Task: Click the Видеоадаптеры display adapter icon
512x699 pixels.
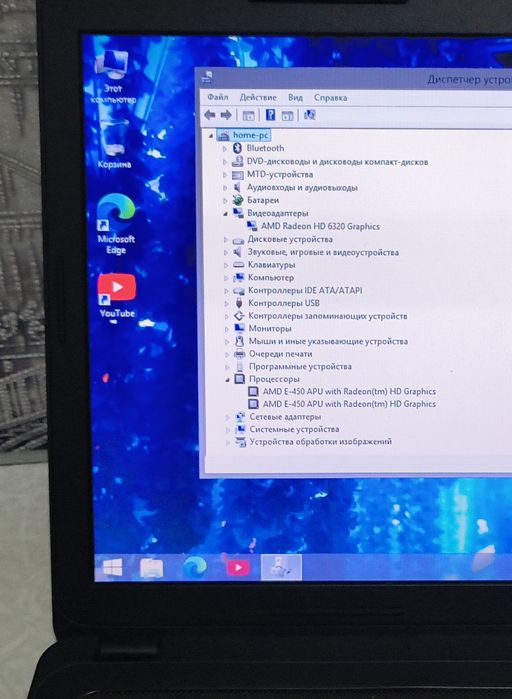Action: coord(238,213)
